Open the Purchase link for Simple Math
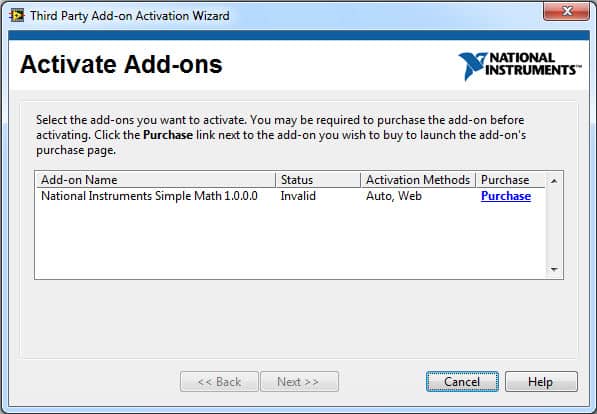The image size is (597, 414). click(506, 196)
